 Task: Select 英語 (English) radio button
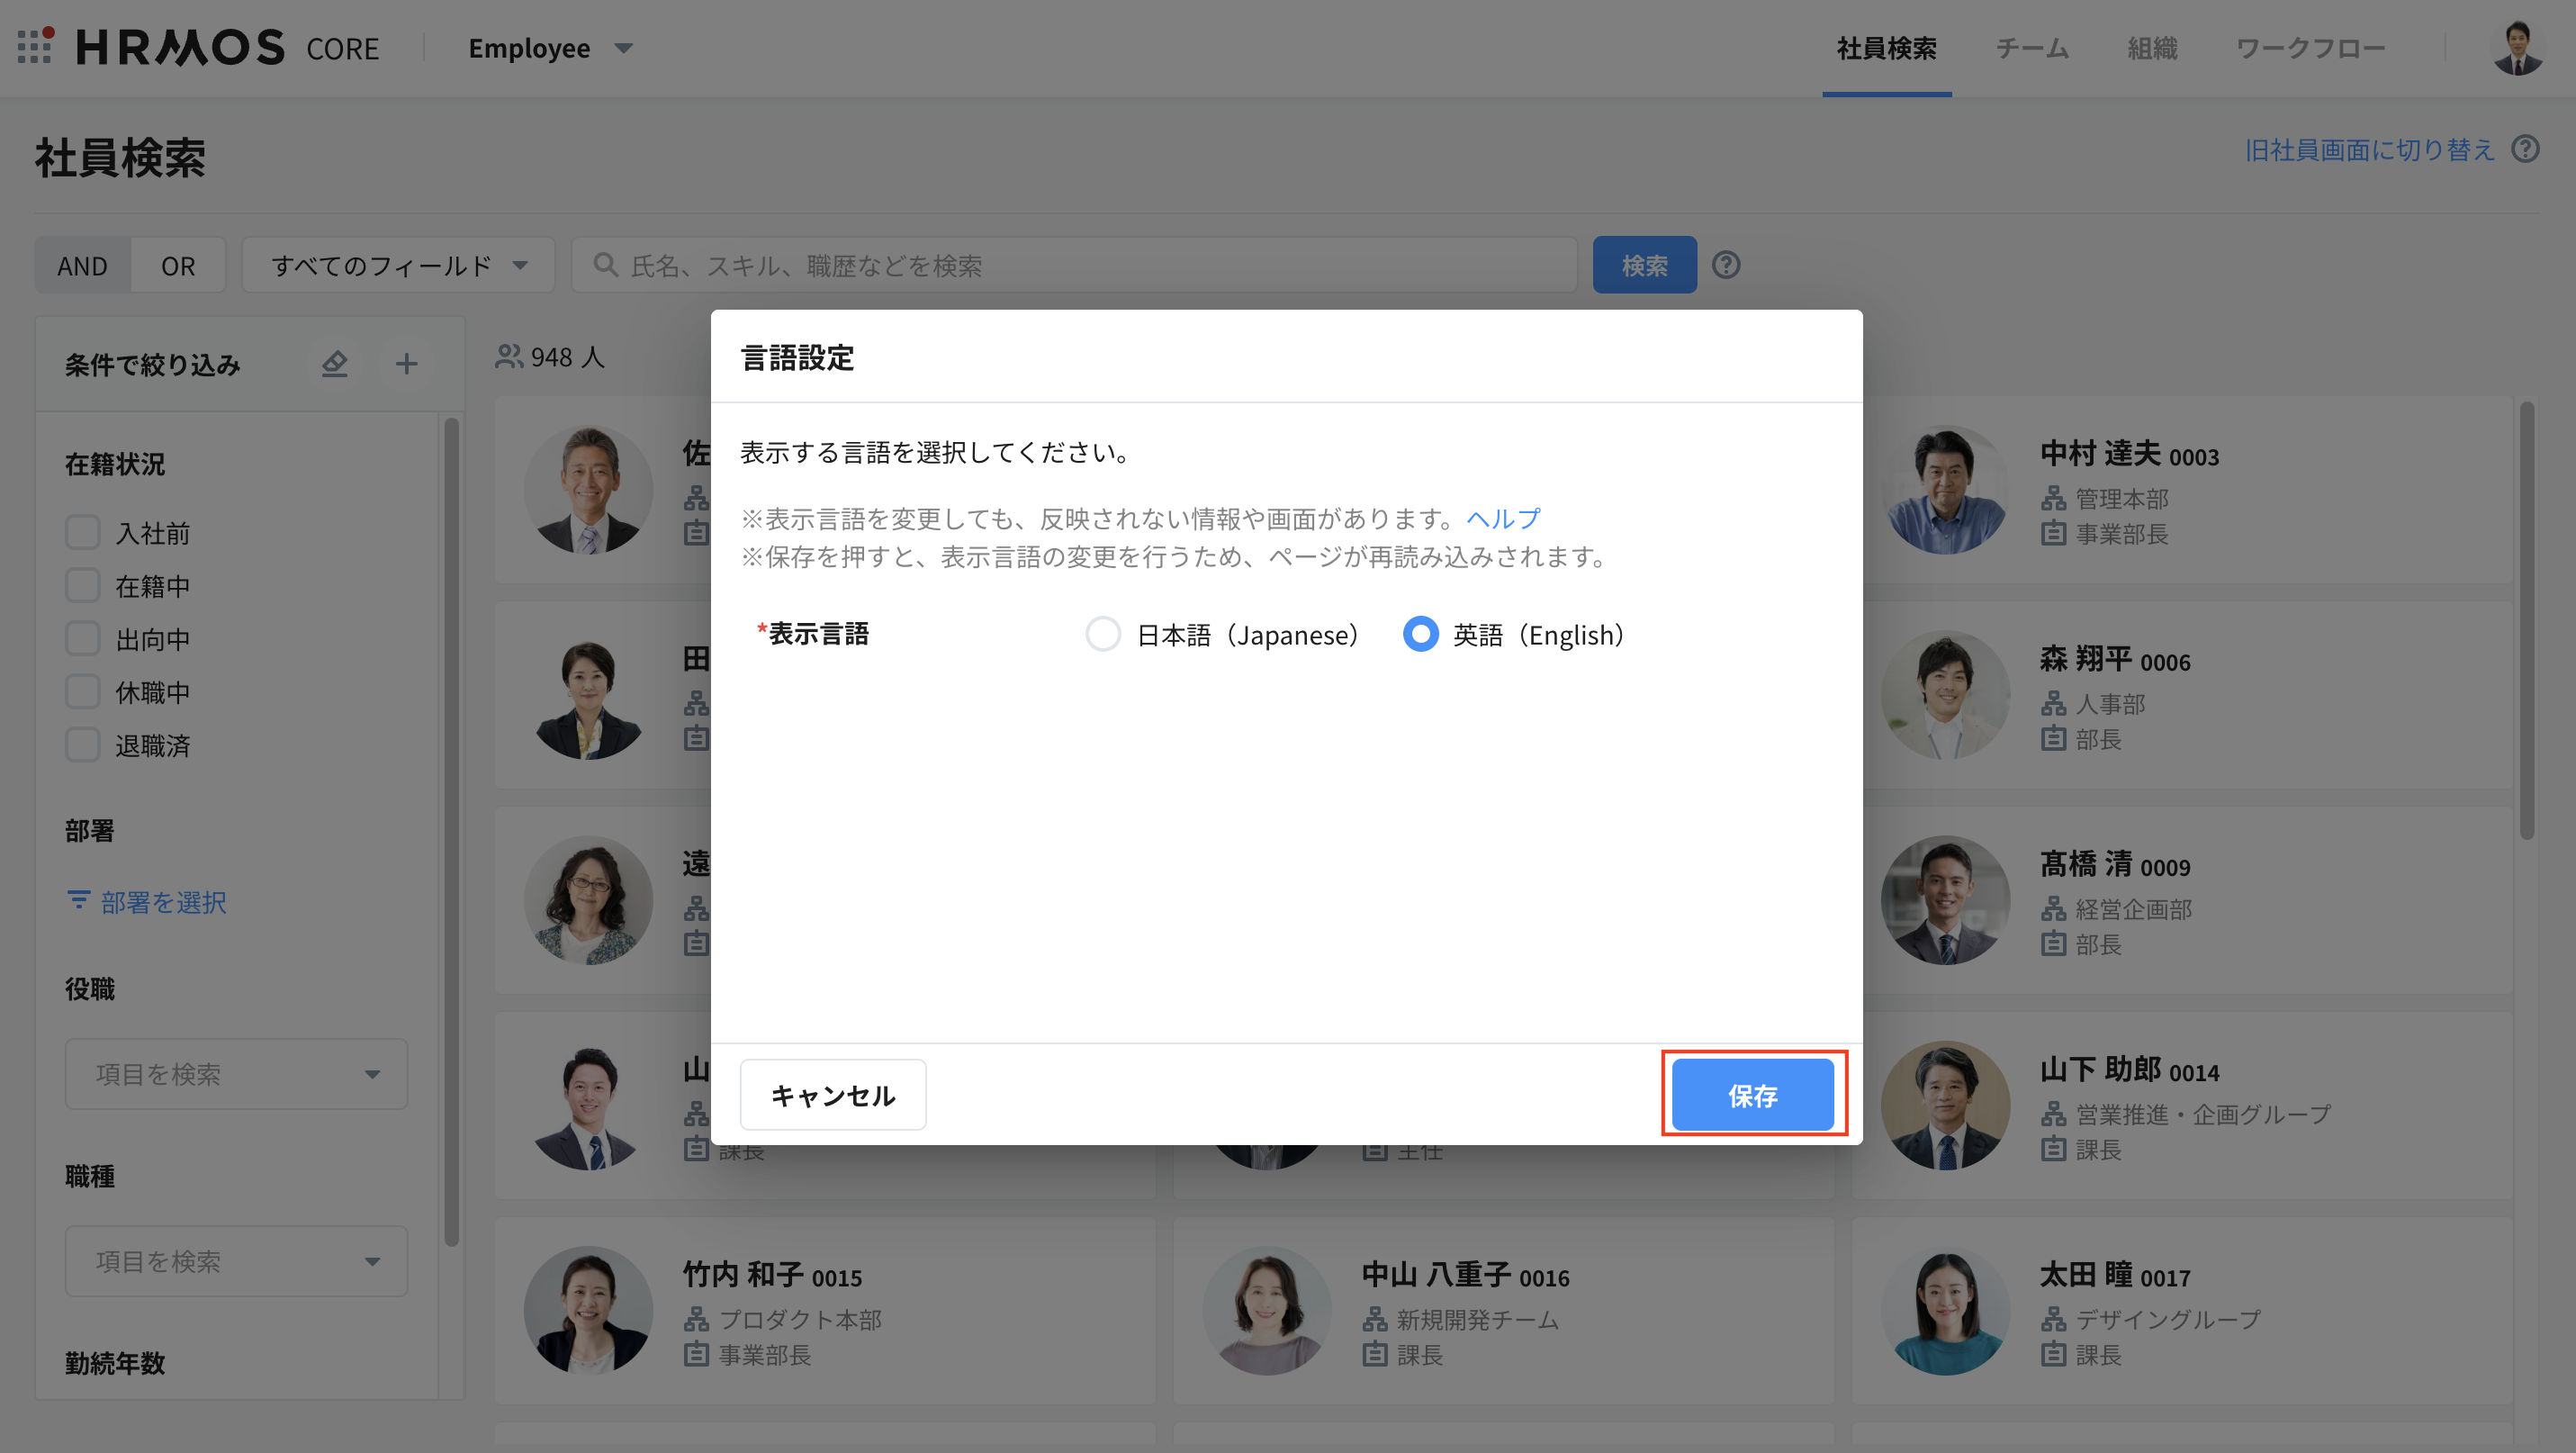[x=1420, y=634]
